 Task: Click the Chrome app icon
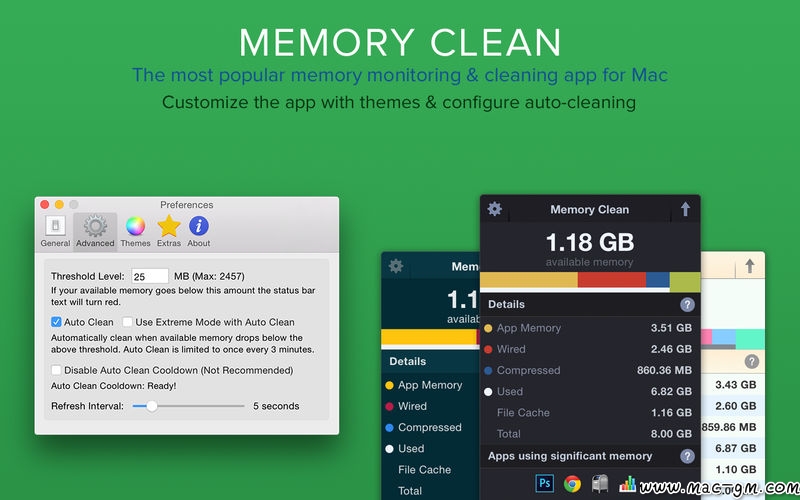572,483
